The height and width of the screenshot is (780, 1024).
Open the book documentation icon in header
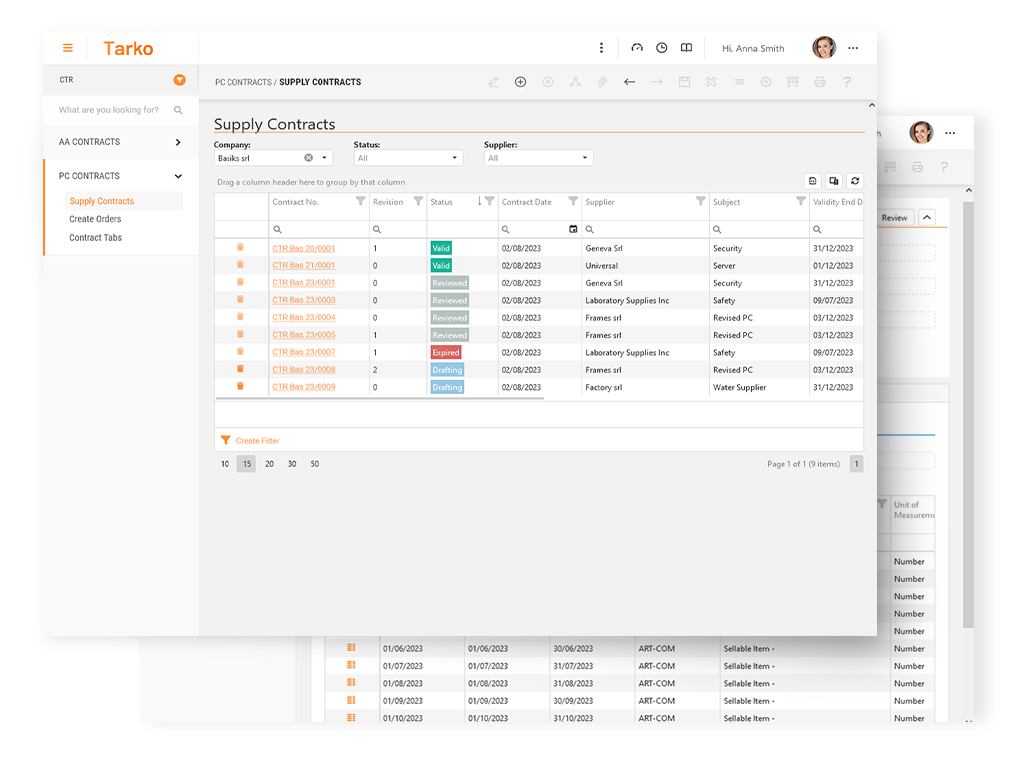(686, 48)
